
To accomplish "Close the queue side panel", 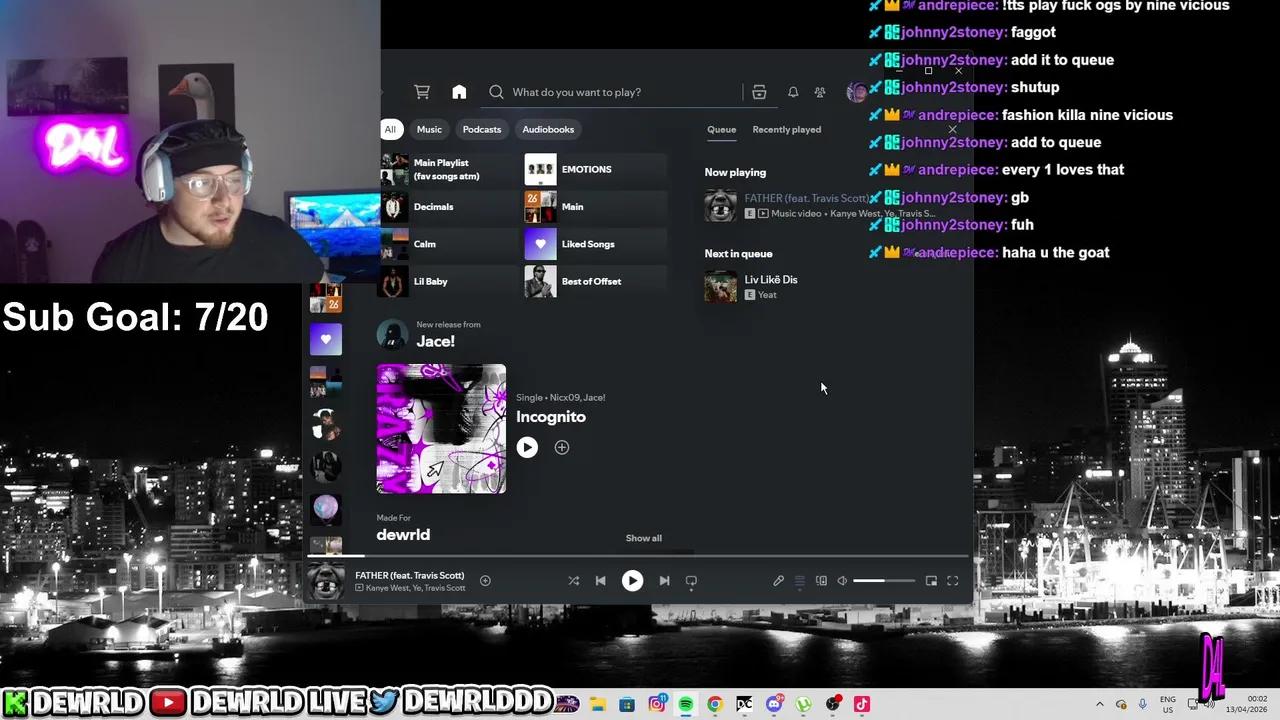I will tap(952, 129).
